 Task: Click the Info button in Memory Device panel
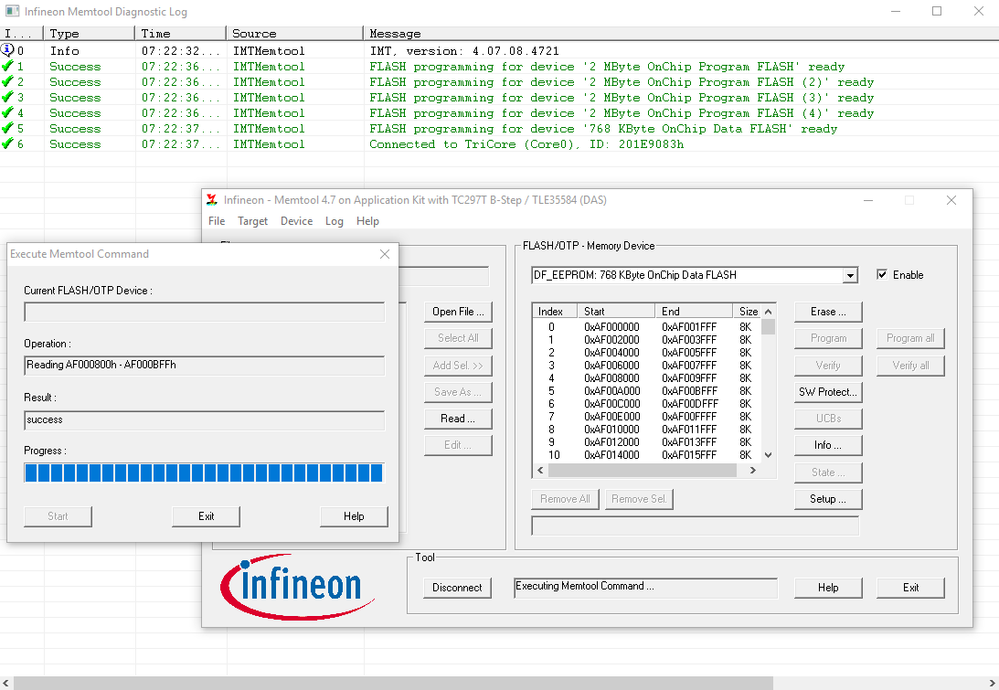[x=828, y=445]
